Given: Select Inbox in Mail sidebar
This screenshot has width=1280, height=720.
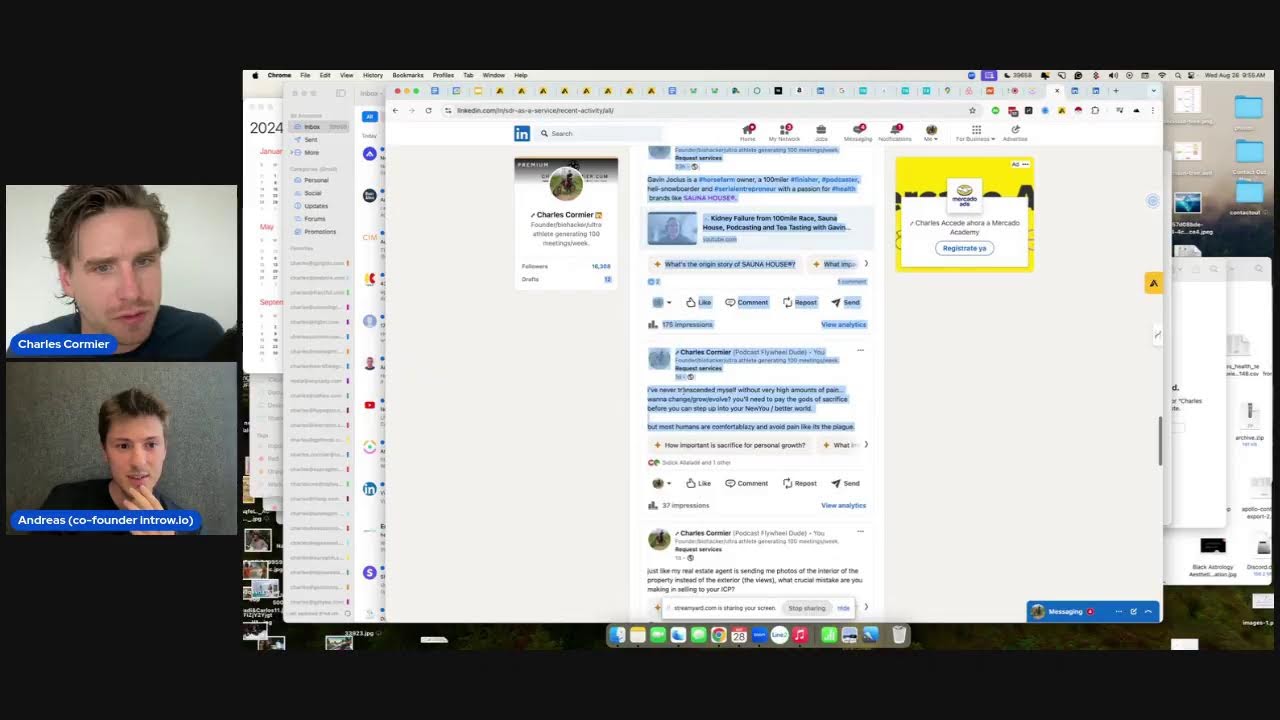Looking at the screenshot, I should point(319,127).
